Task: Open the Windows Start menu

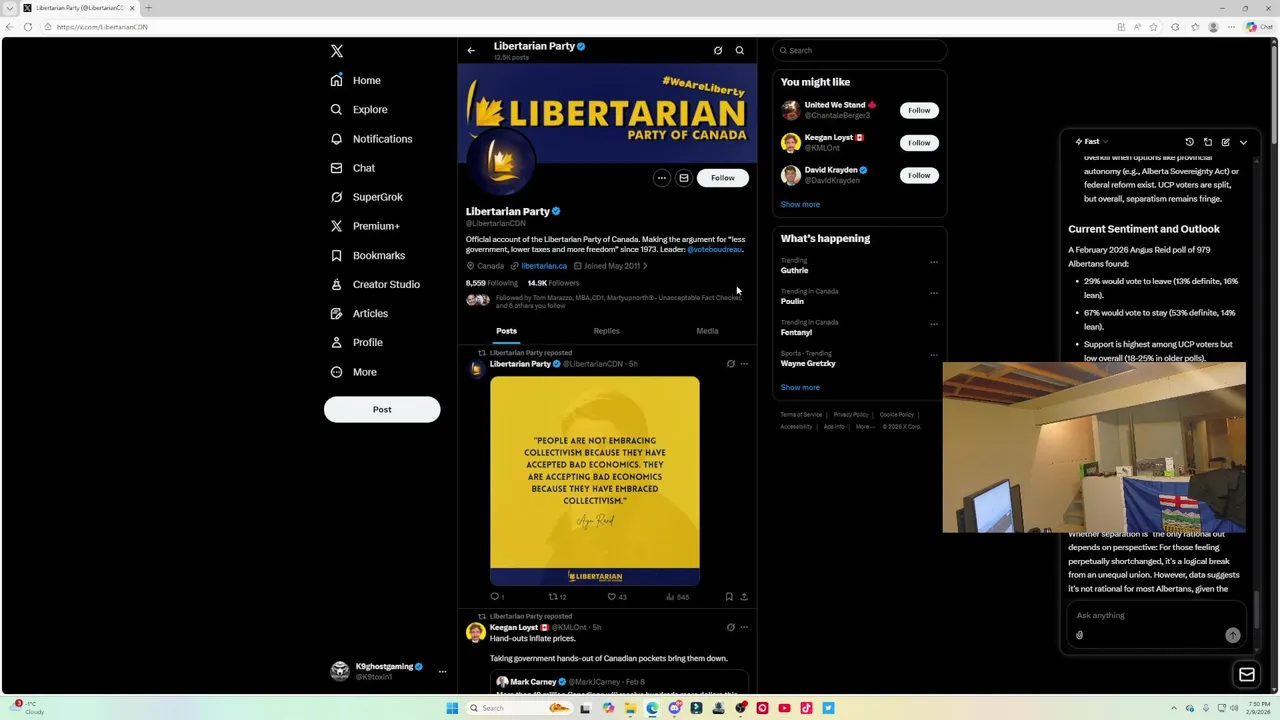Action: [452, 708]
